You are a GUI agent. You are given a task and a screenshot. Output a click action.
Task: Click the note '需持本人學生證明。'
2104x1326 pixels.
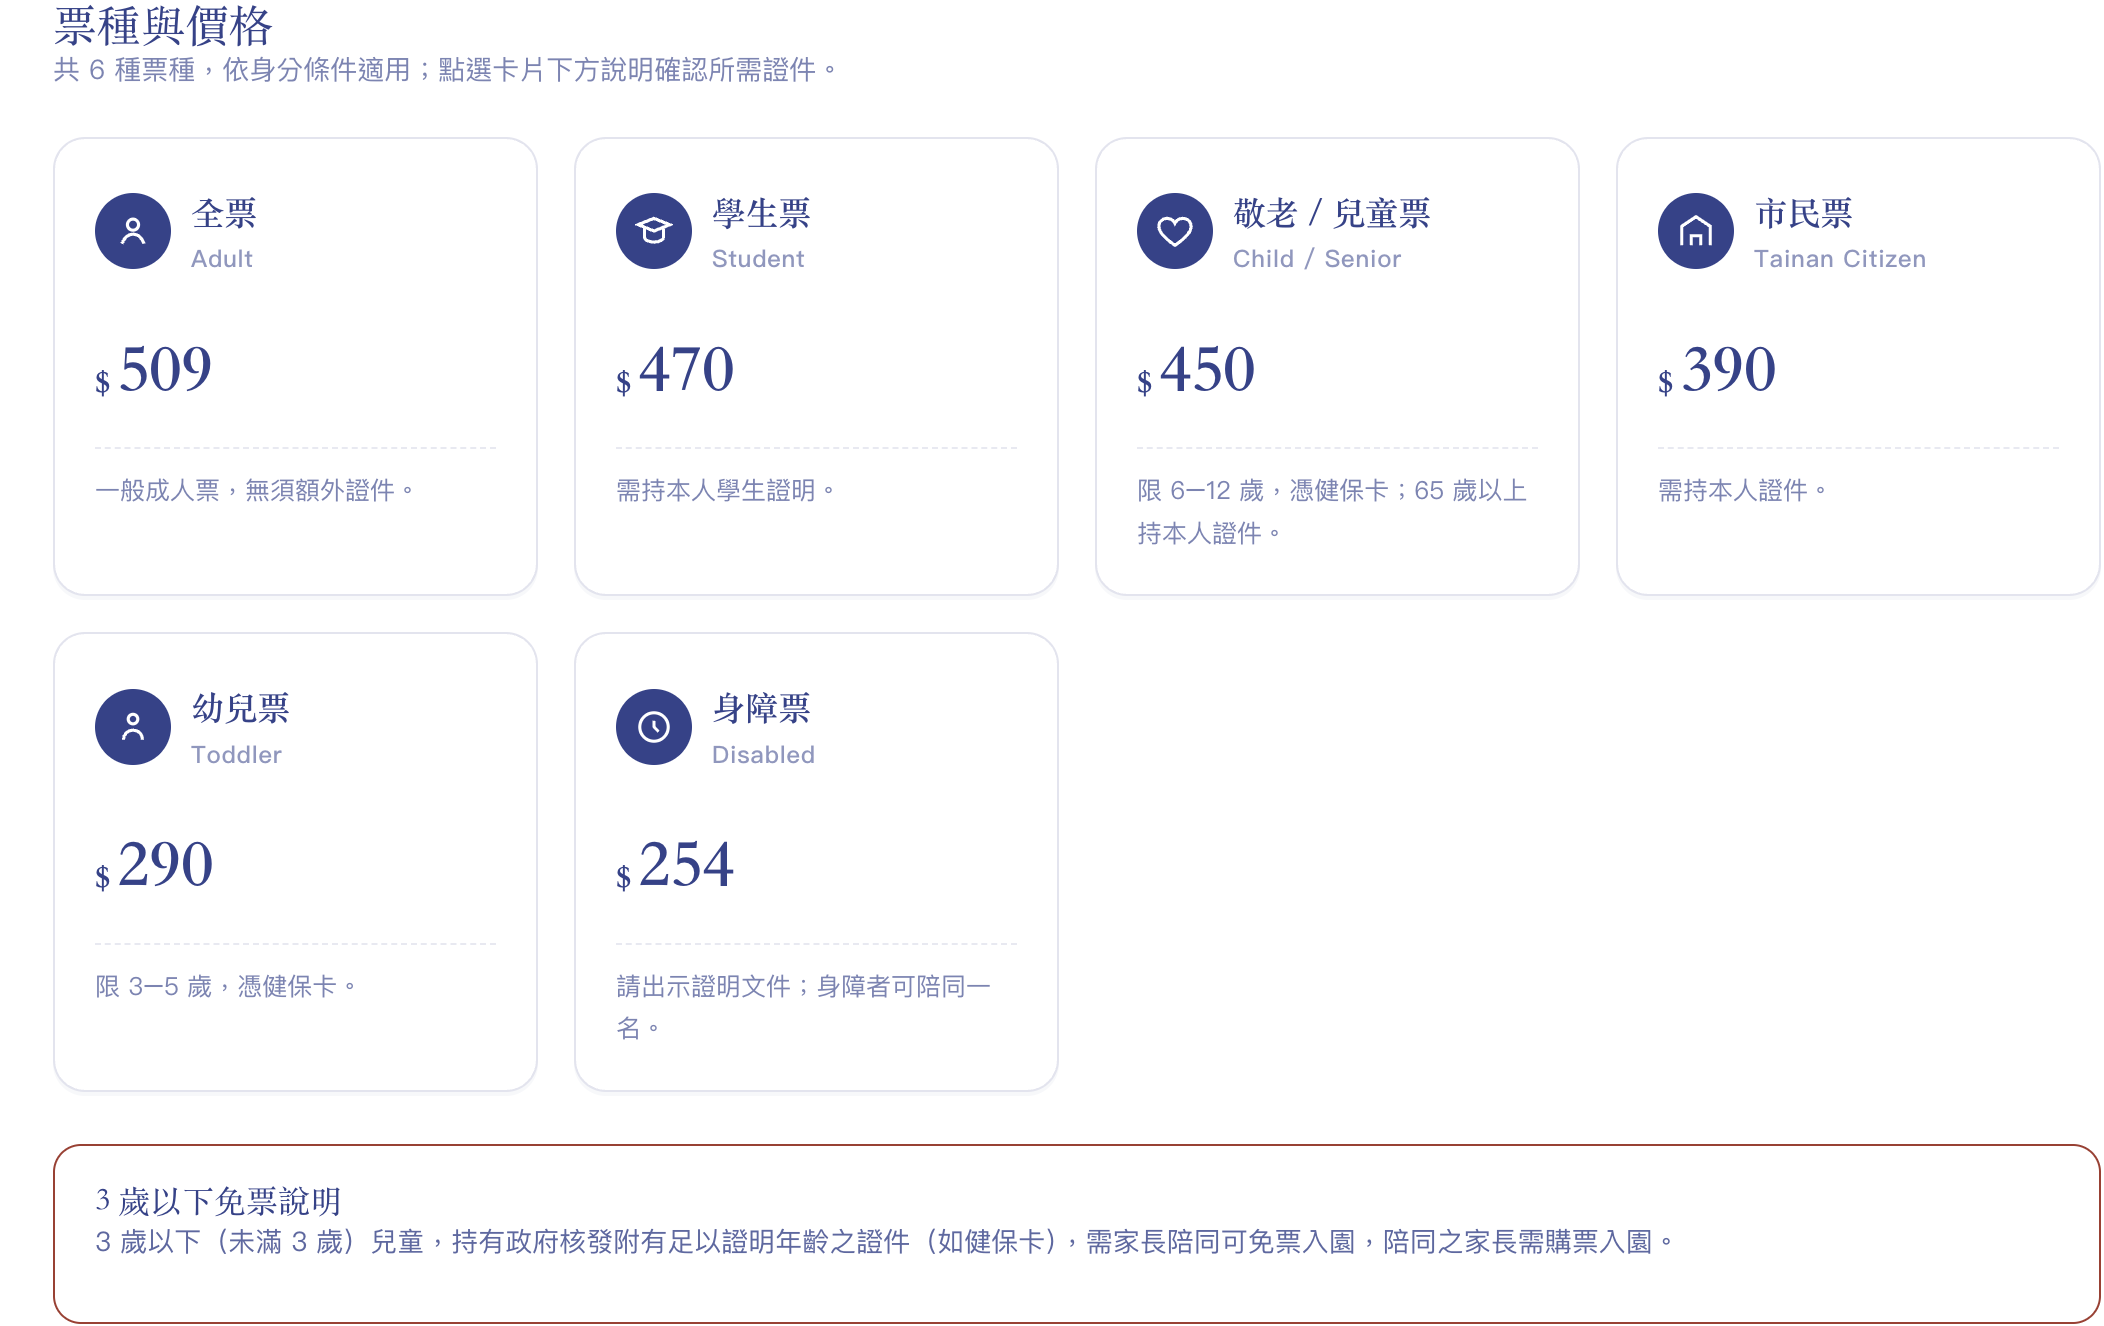726,490
